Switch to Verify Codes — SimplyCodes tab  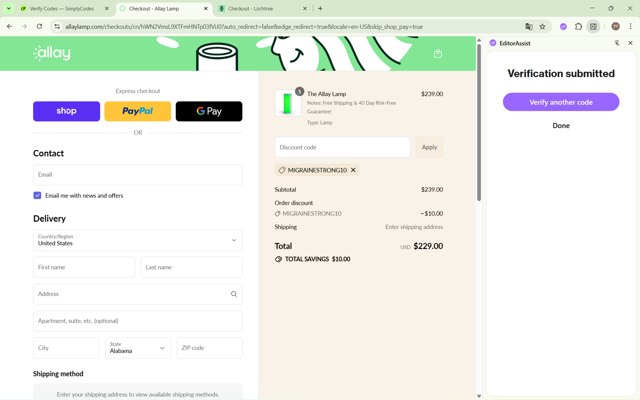point(61,8)
